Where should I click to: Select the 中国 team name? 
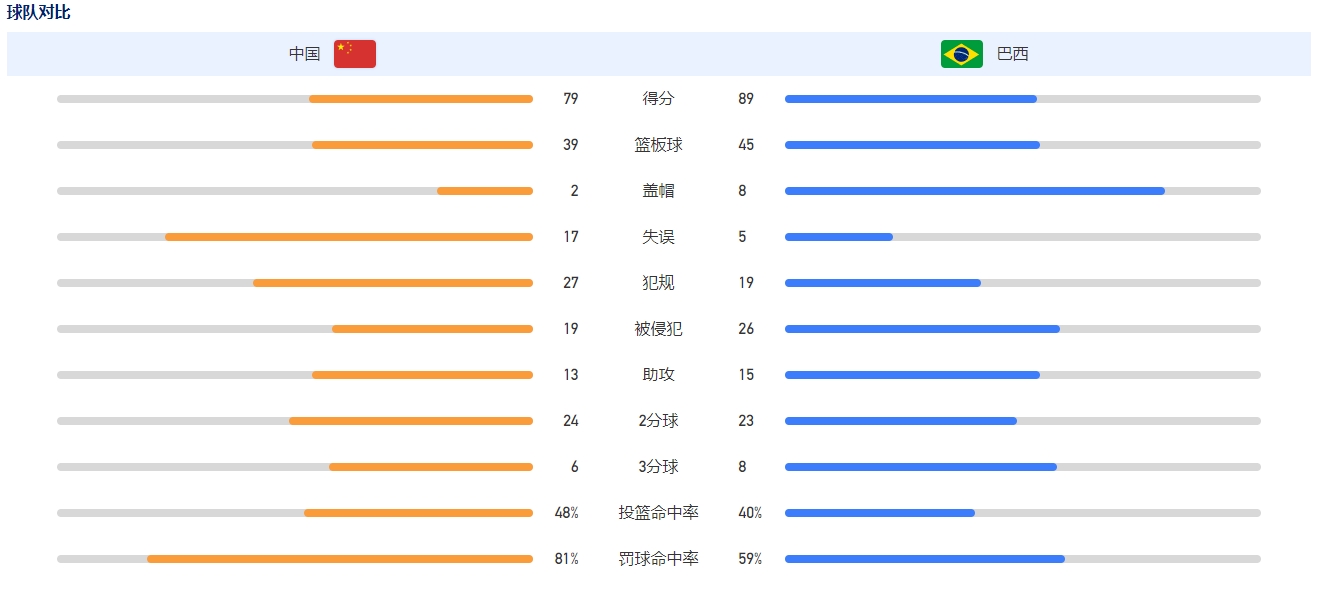coord(305,54)
